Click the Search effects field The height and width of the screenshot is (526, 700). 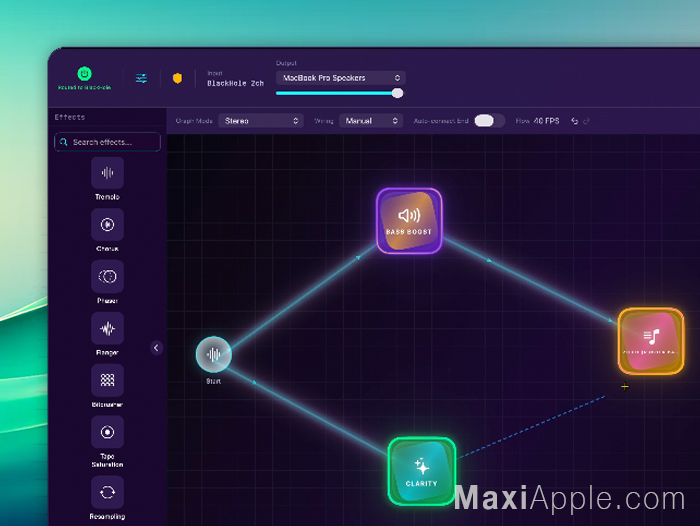click(x=107, y=142)
